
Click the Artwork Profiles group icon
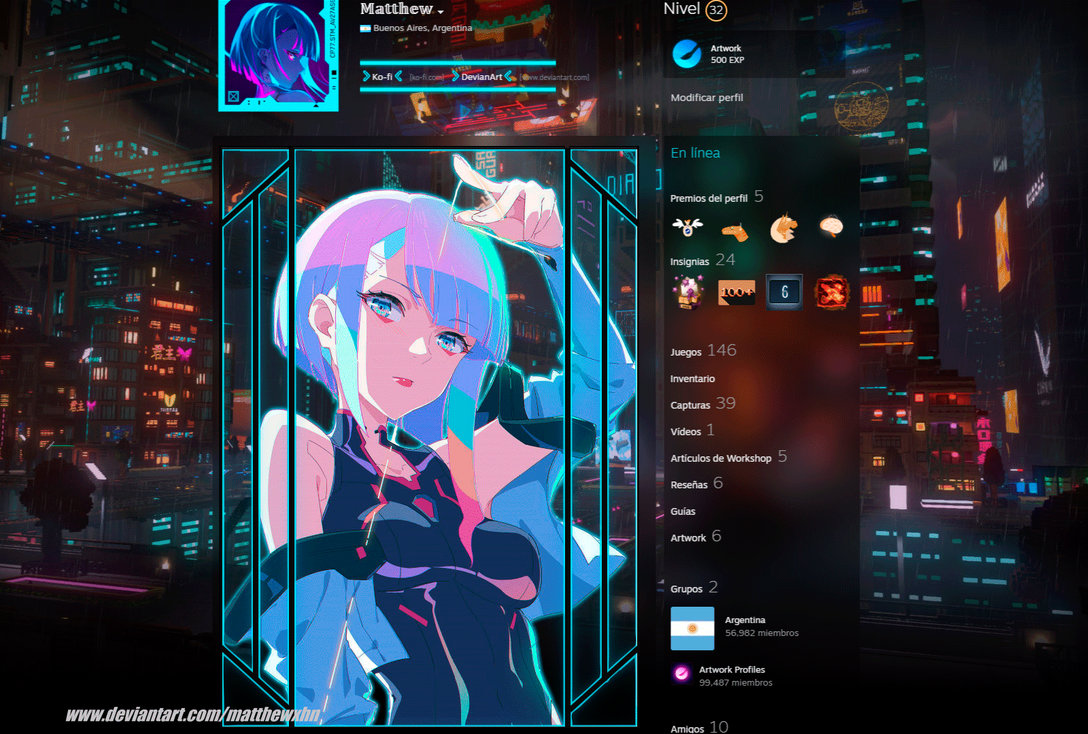coord(681,674)
